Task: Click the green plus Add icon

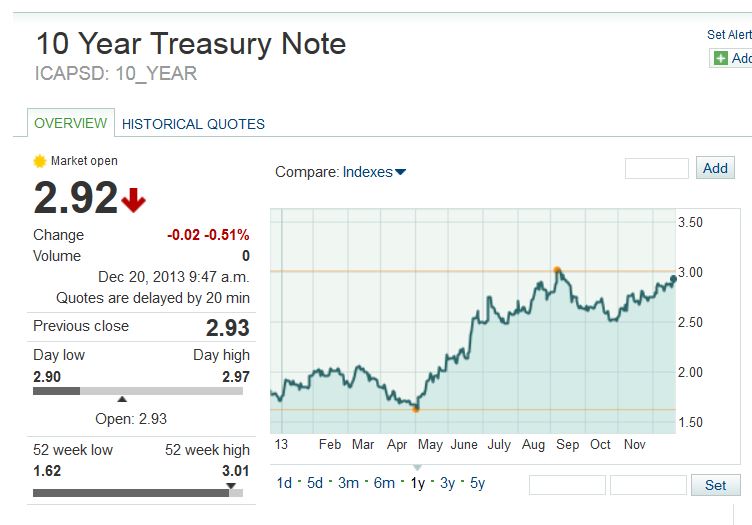Action: point(720,58)
